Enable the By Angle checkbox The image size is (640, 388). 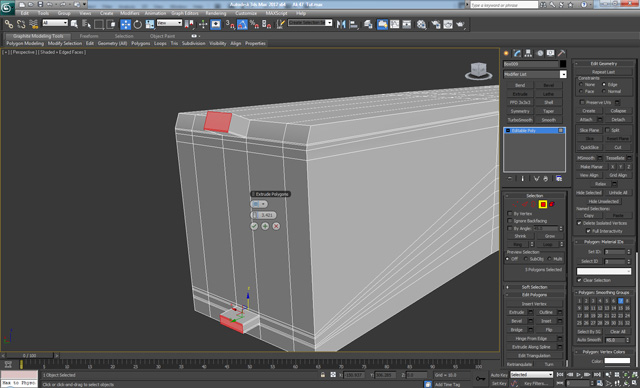[x=510, y=228]
